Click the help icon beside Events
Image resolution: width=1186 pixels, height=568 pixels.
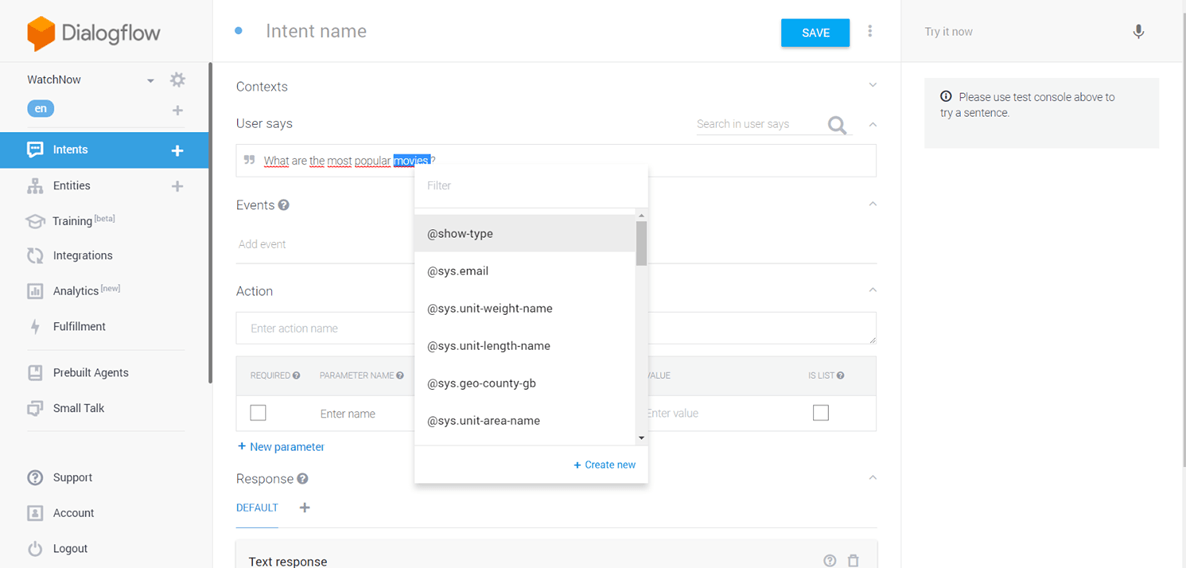[284, 205]
